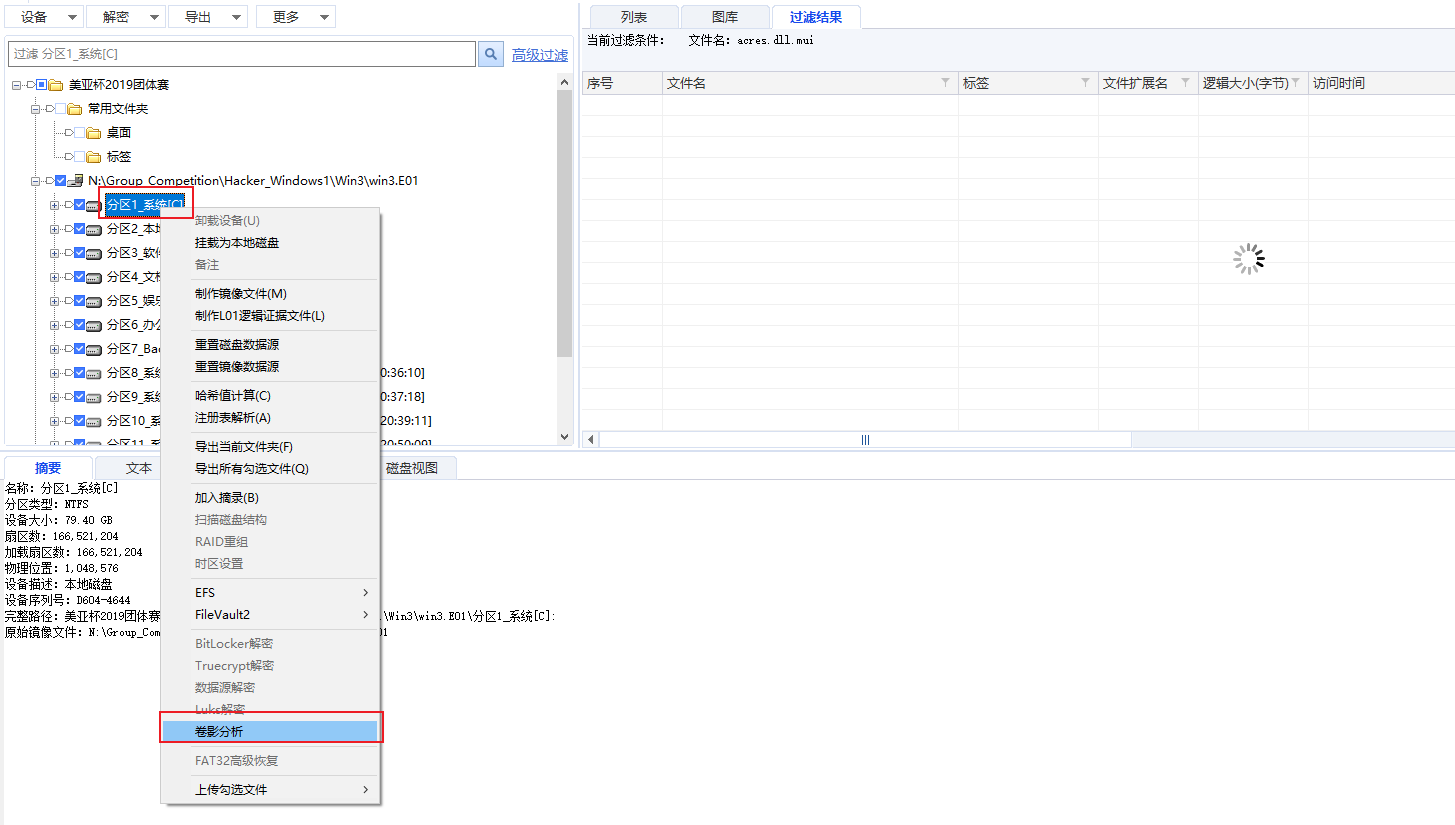Select the 过滤结果 tab
Screen dimensions: 1455x825
click(x=816, y=17)
